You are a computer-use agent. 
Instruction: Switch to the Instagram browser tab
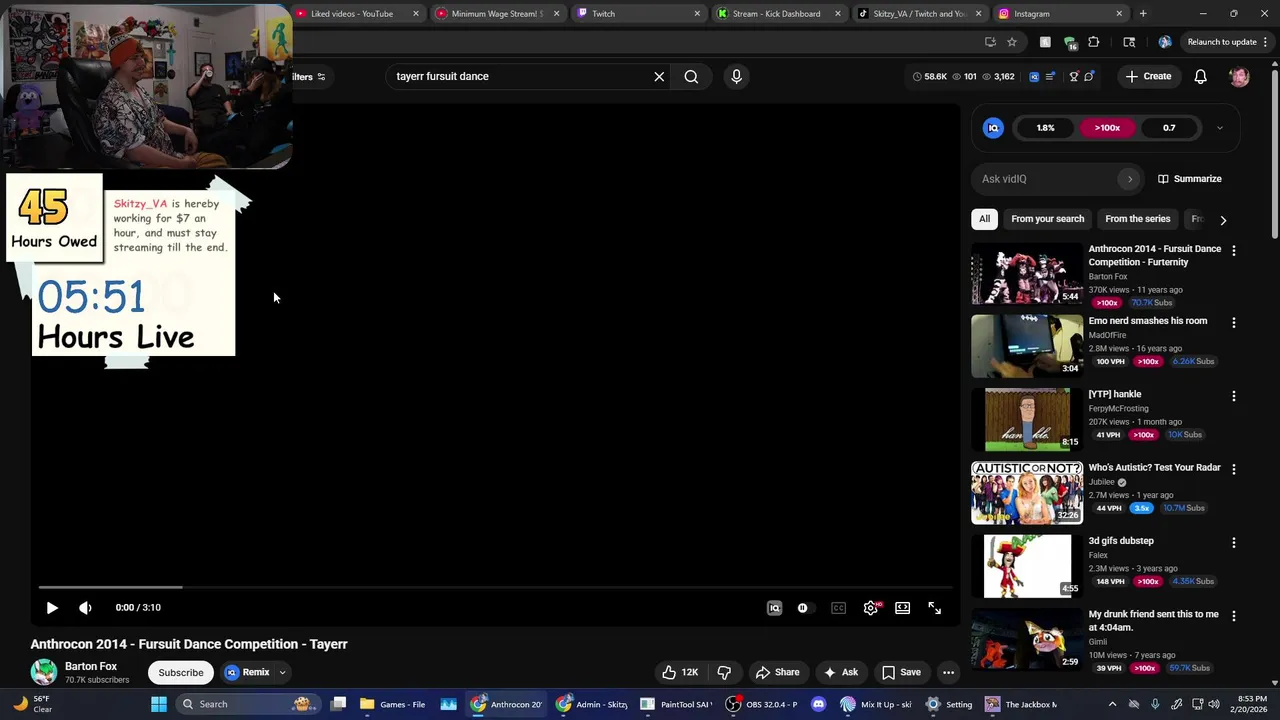1062,14
